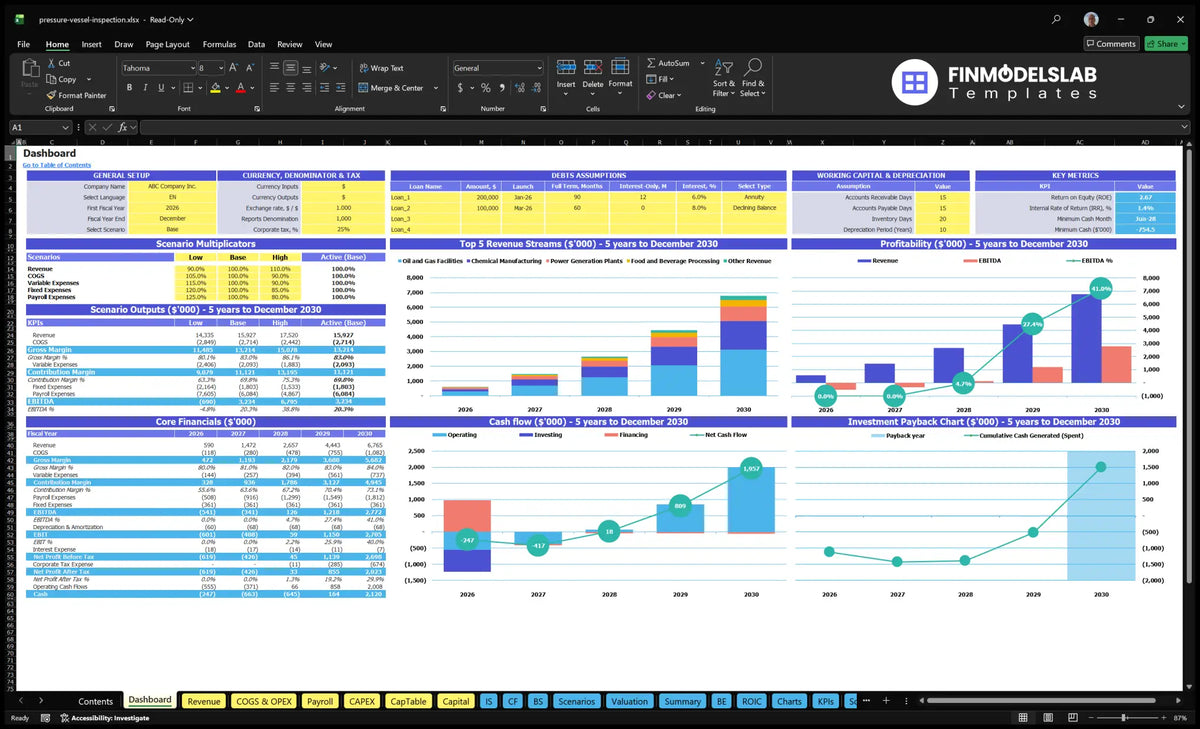Click the Format cells icon
The height and width of the screenshot is (729, 1200).
(620, 67)
